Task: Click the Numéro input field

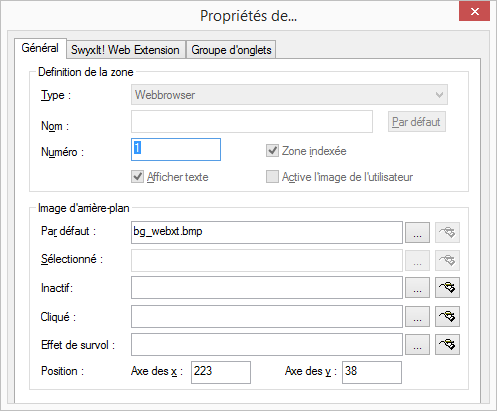Action: (176, 149)
